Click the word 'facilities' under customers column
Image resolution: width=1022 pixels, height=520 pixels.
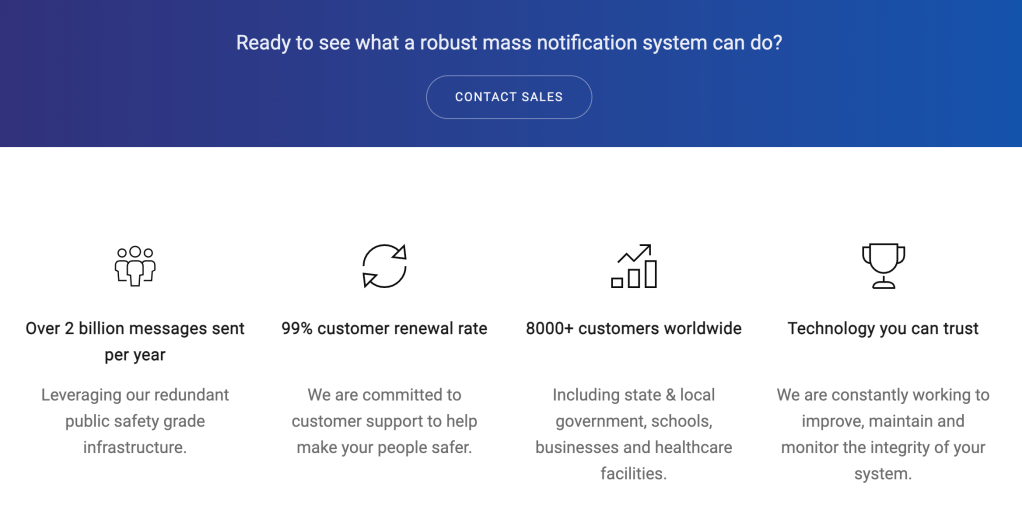point(633,474)
